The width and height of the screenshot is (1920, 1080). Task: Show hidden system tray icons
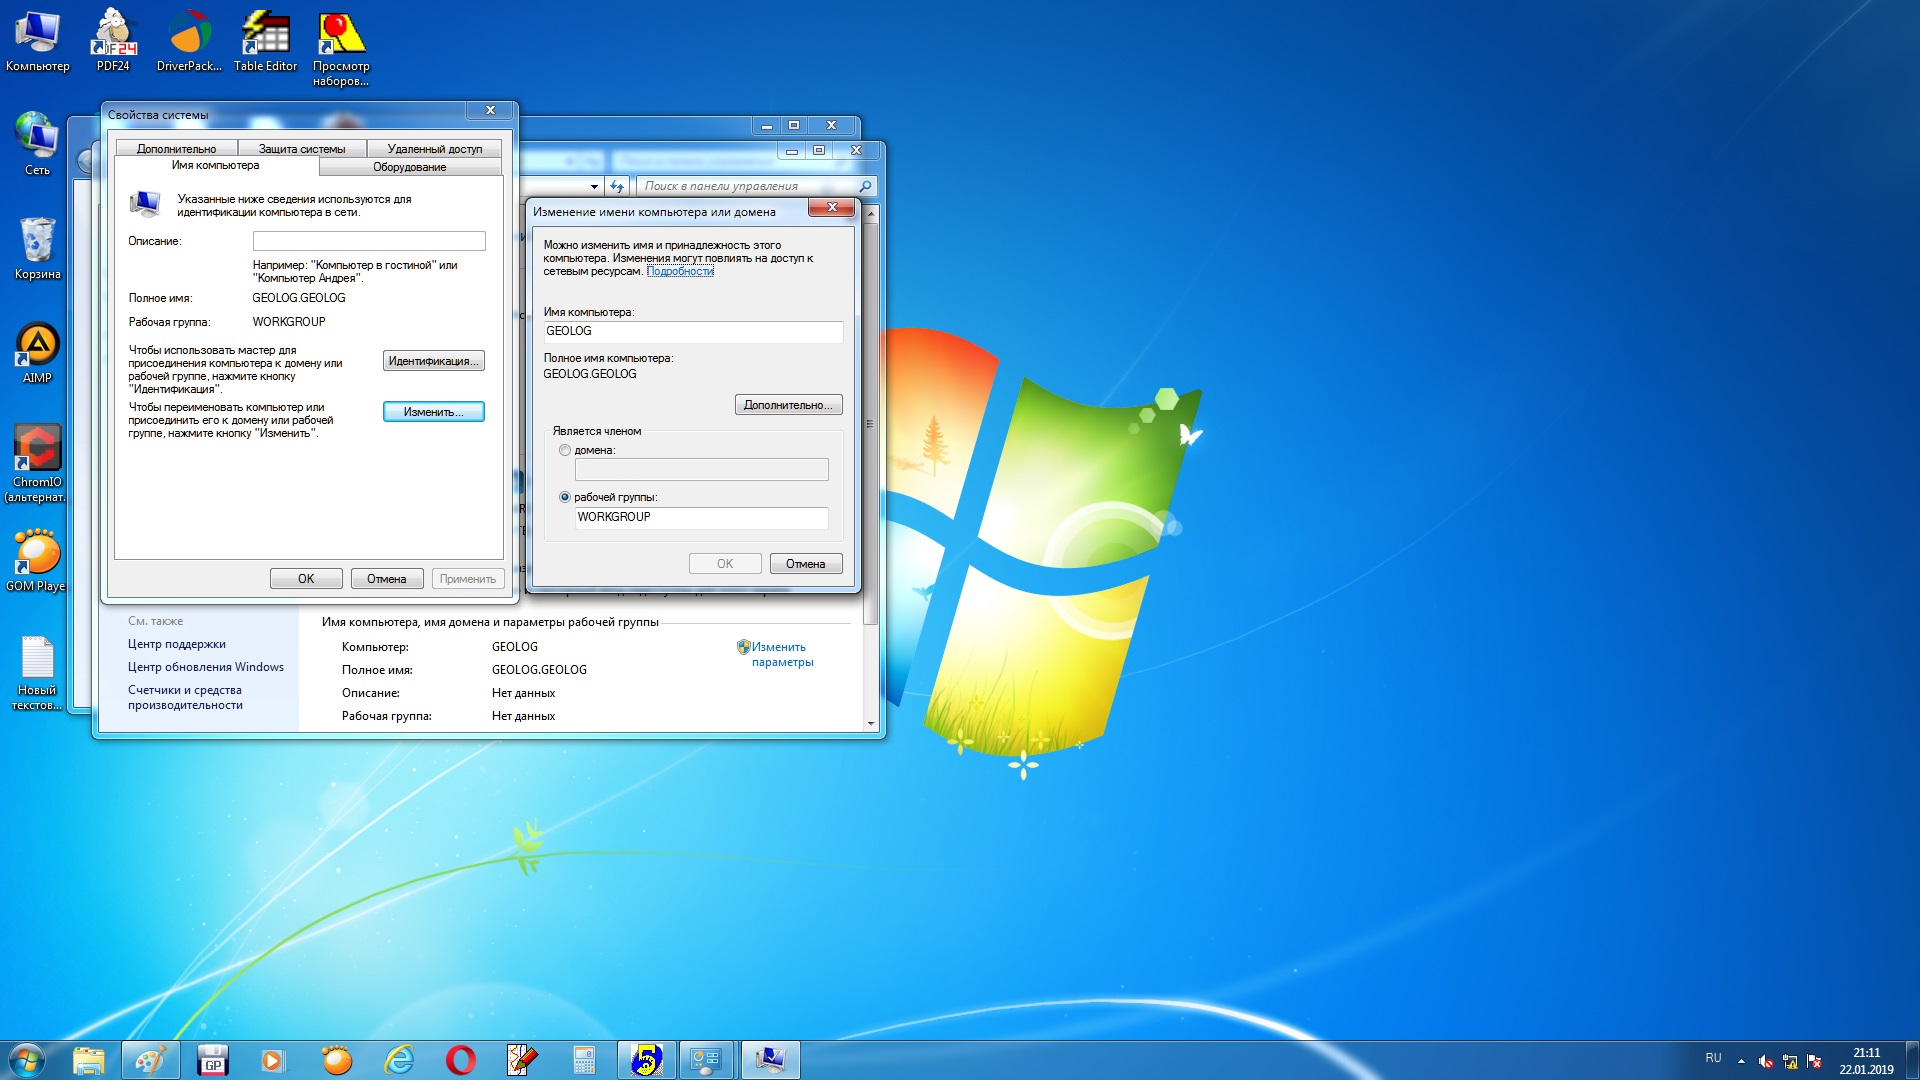[x=1741, y=1061]
